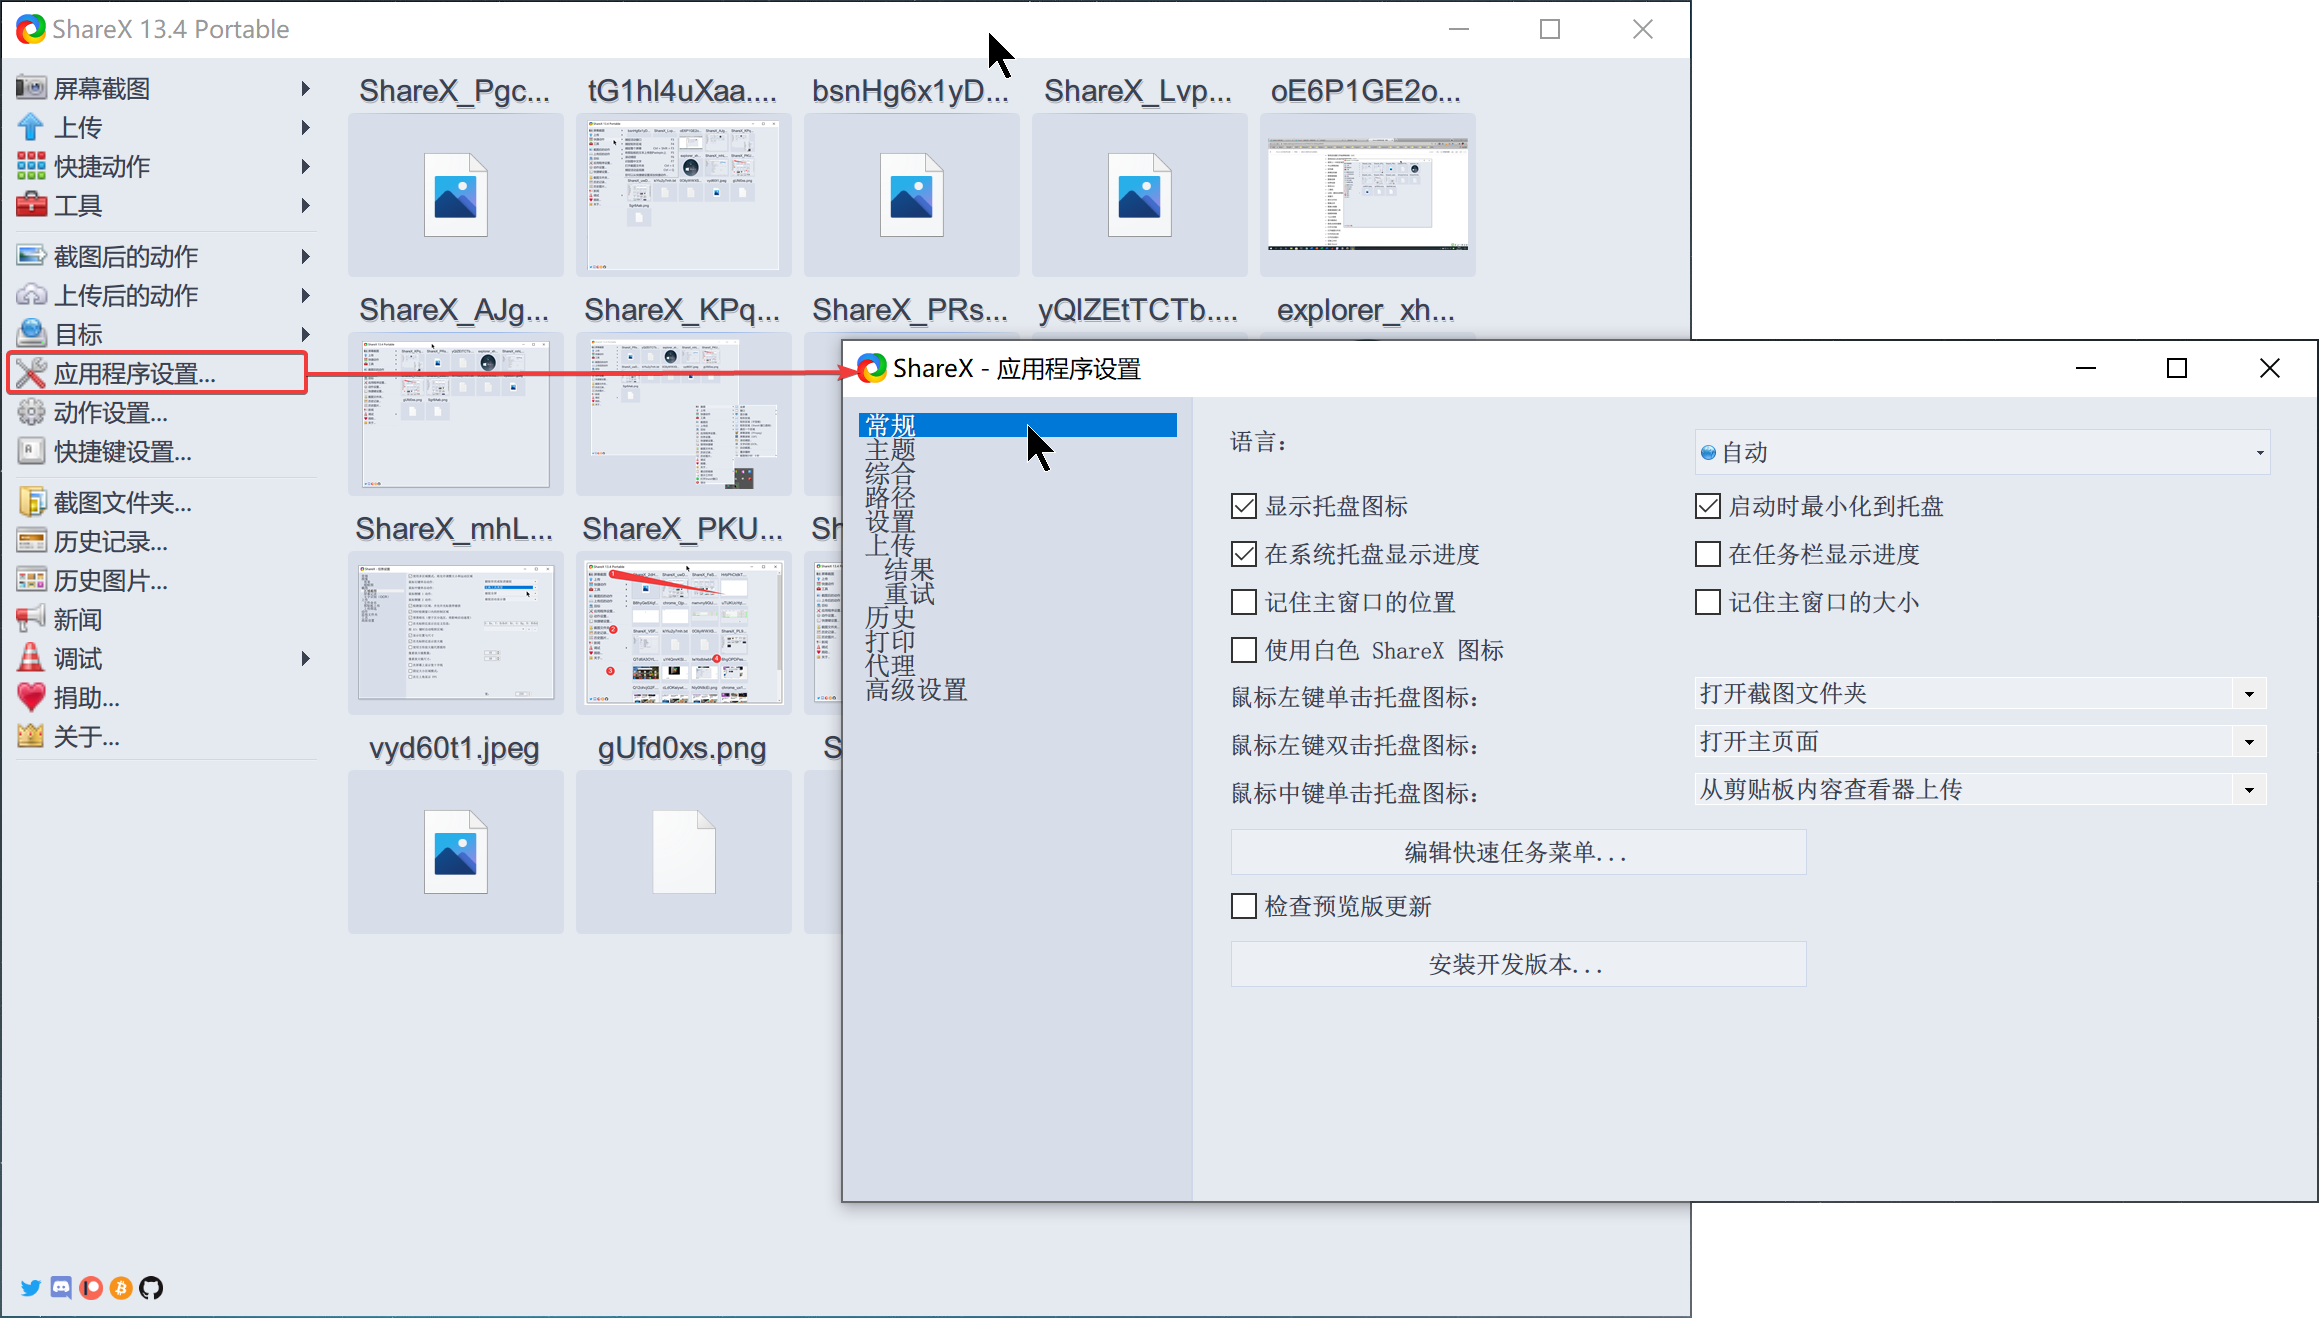The height and width of the screenshot is (1318, 2319).
Task: Uncheck 在系统托盘显示进度 checkbox
Action: [1244, 554]
